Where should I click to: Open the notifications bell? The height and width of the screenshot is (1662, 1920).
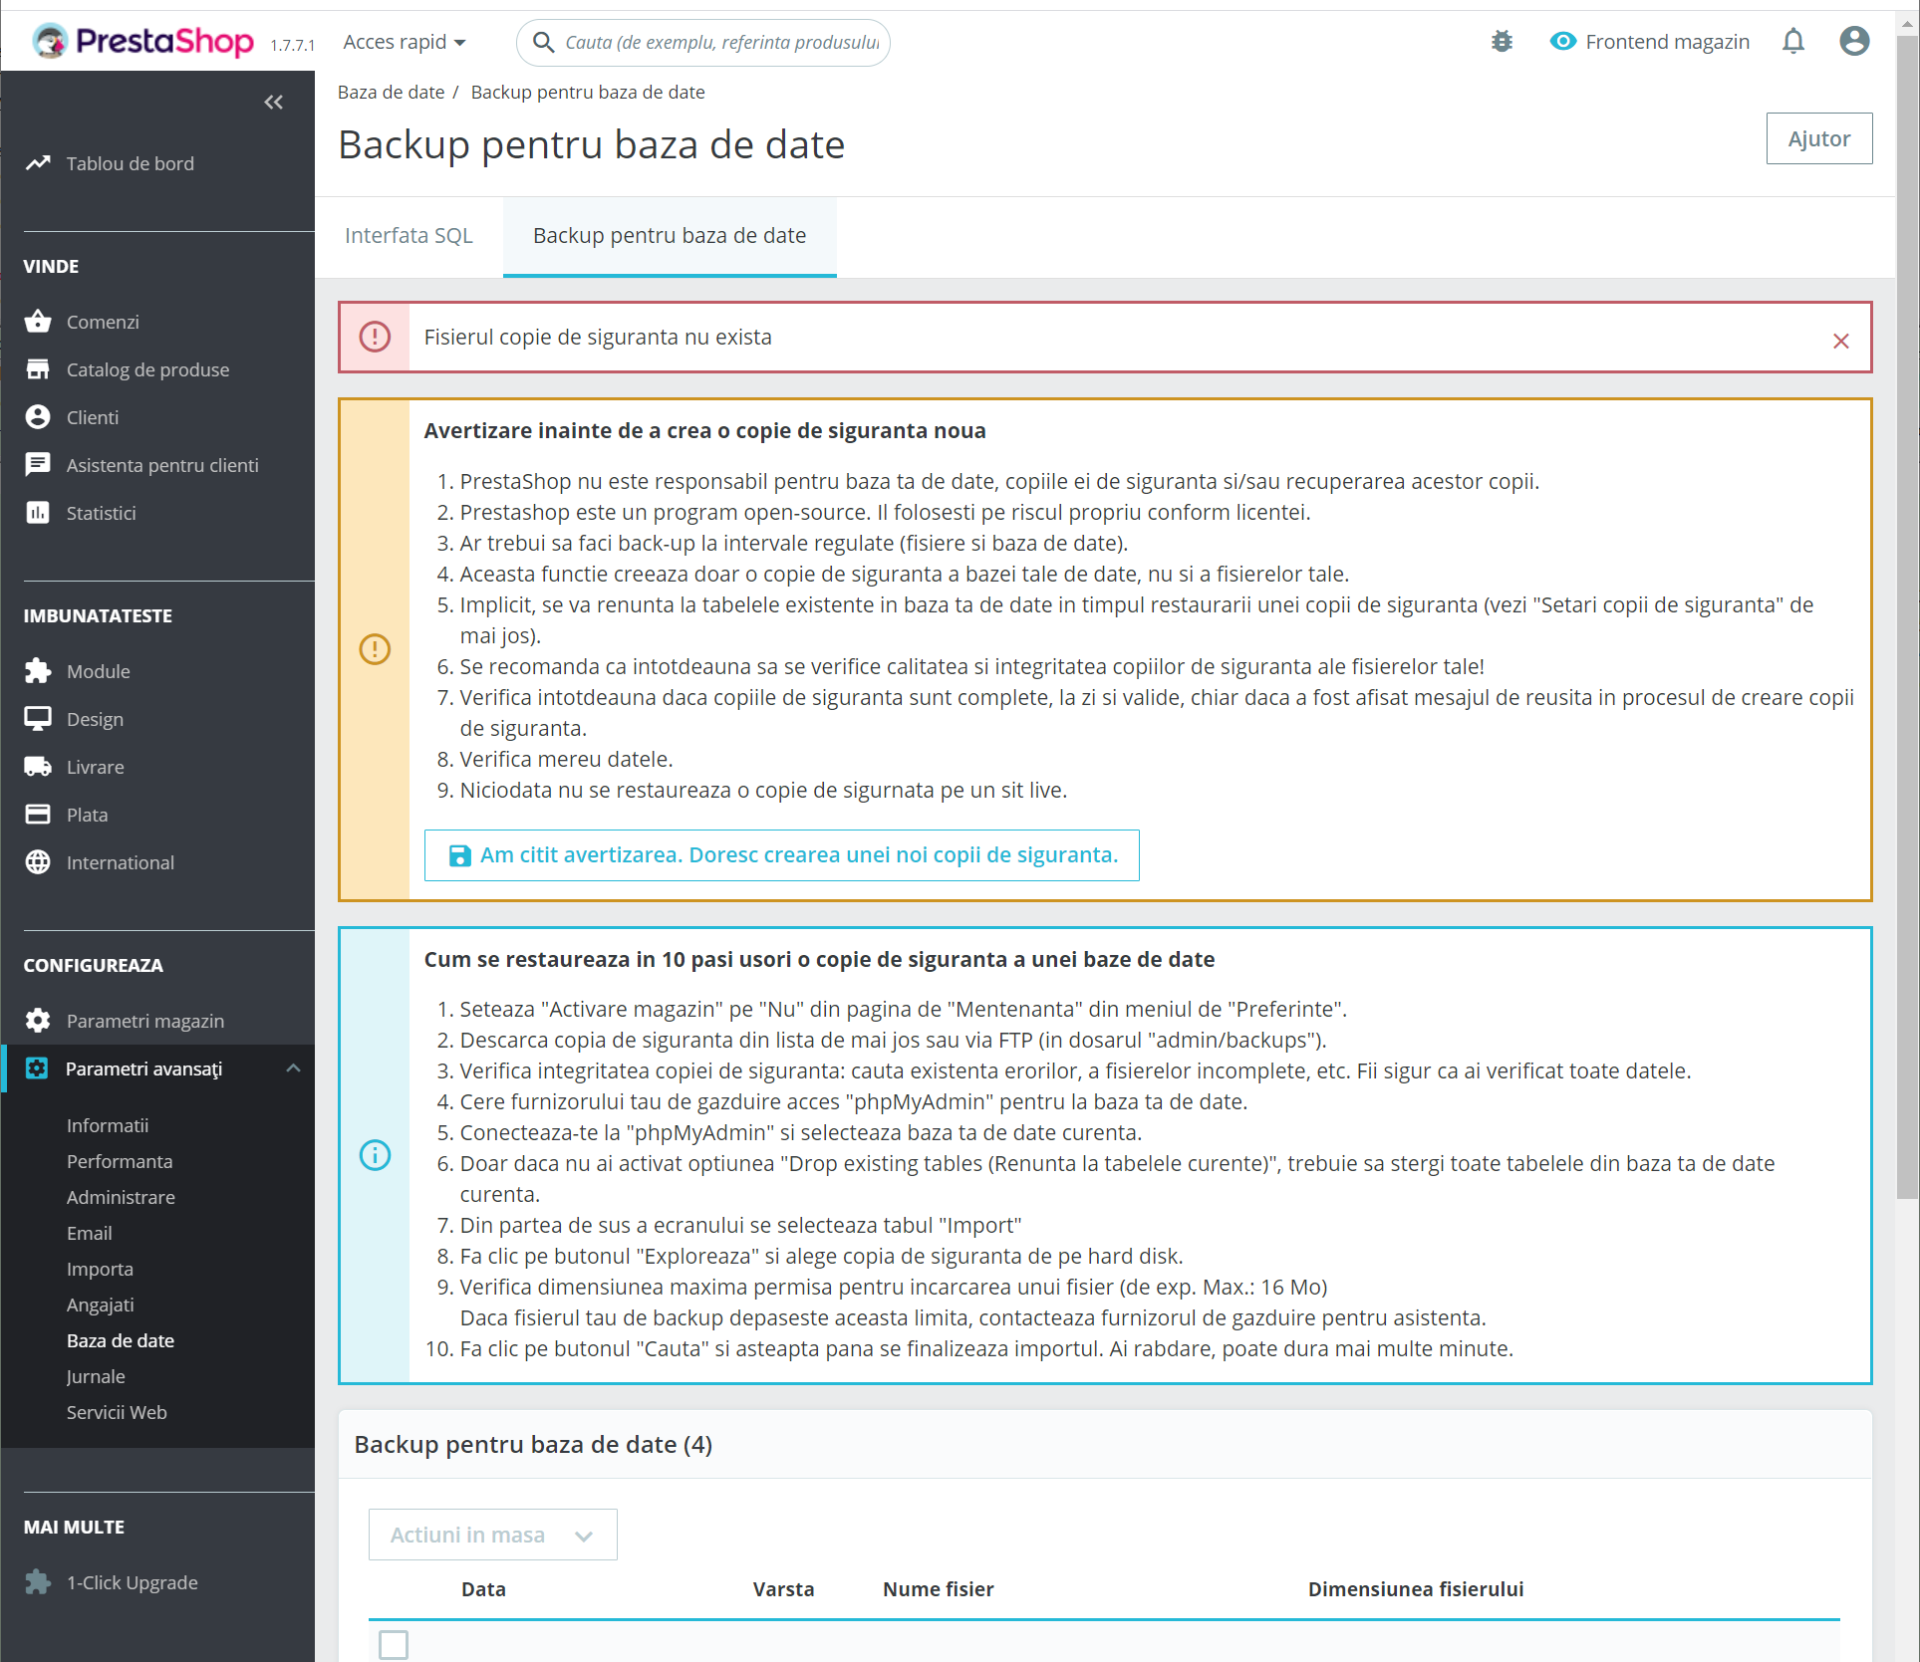pos(1793,41)
